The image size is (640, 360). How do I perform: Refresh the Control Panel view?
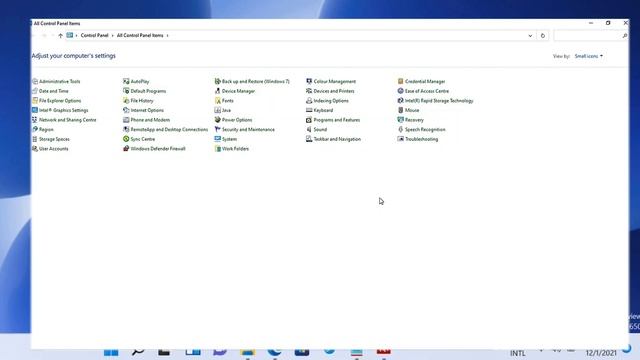point(543,36)
